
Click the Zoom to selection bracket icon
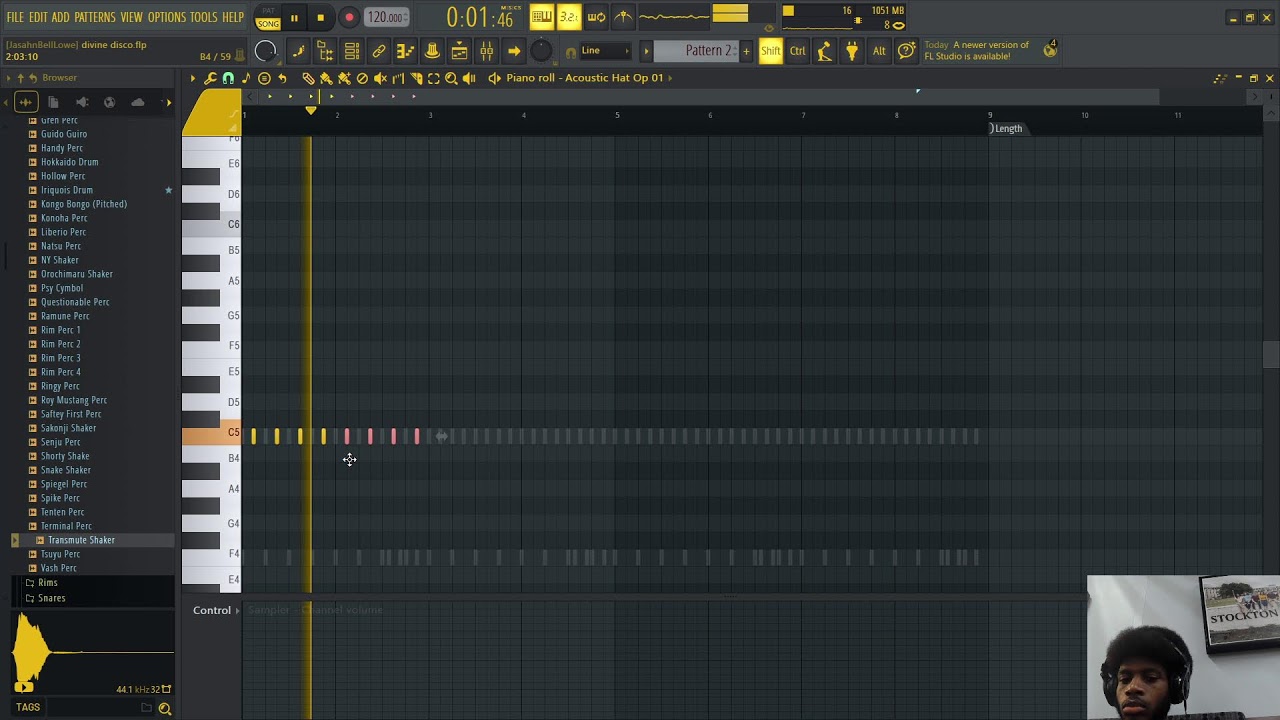click(434, 78)
